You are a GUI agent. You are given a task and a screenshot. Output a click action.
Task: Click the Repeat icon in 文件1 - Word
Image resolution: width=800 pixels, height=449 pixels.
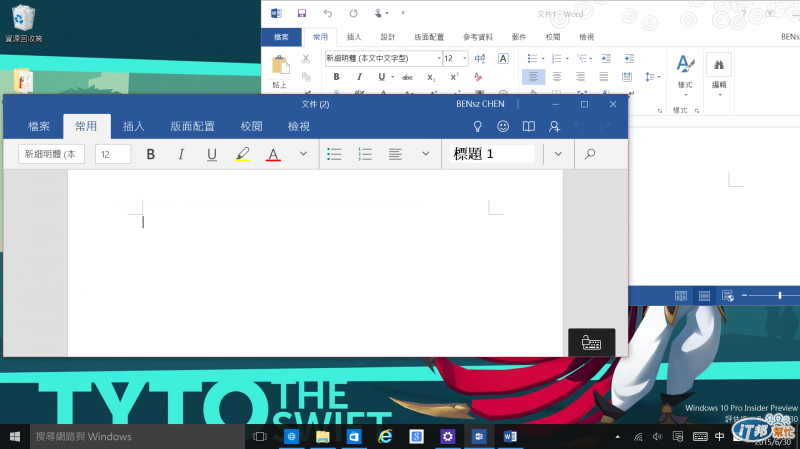coord(353,13)
